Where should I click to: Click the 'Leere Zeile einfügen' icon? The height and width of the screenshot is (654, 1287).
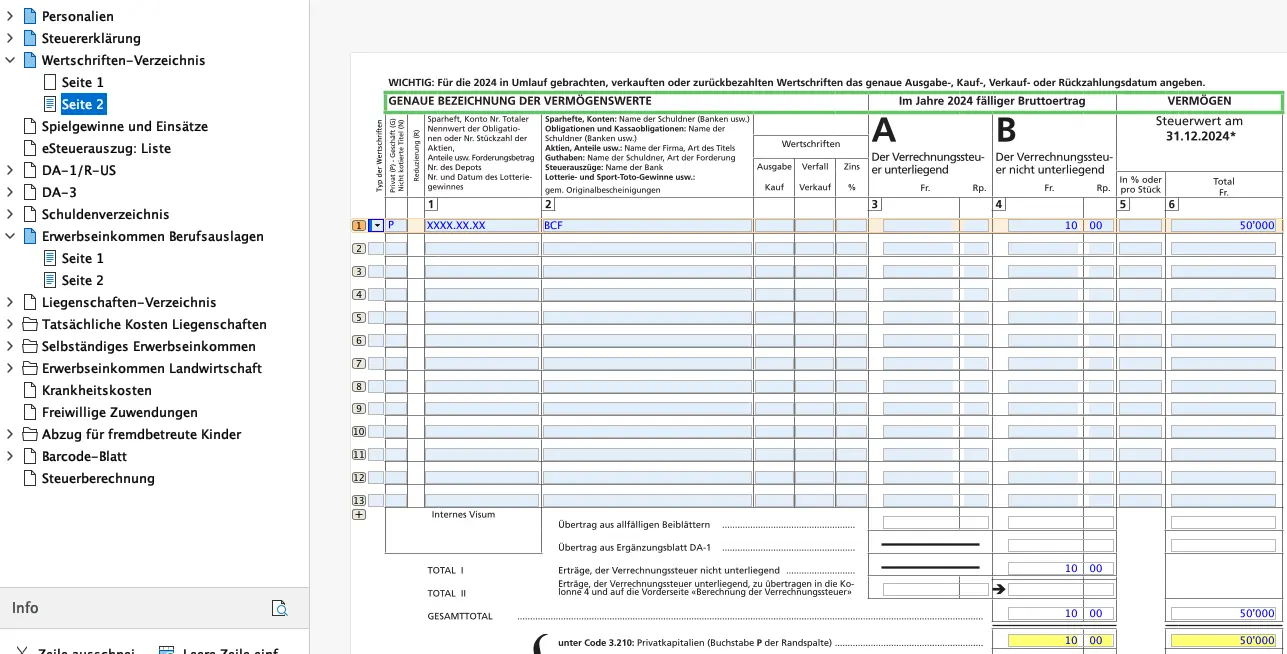point(167,650)
